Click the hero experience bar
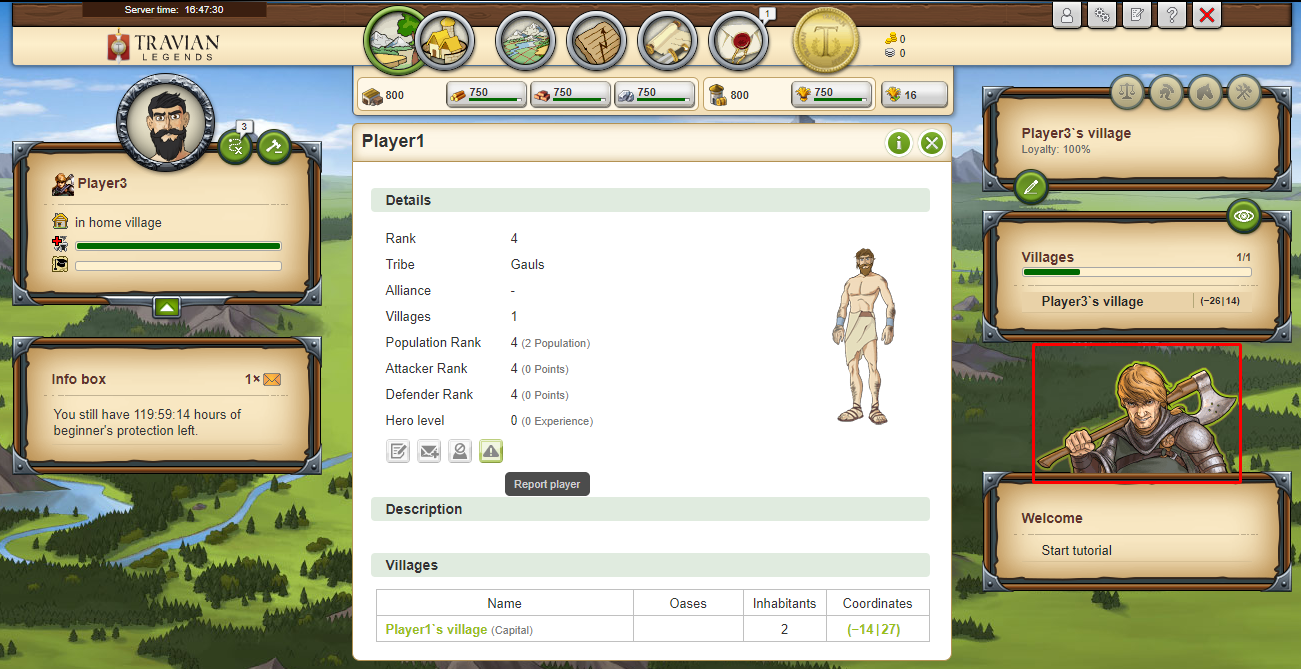Screen dimensions: 1301x669 178,266
